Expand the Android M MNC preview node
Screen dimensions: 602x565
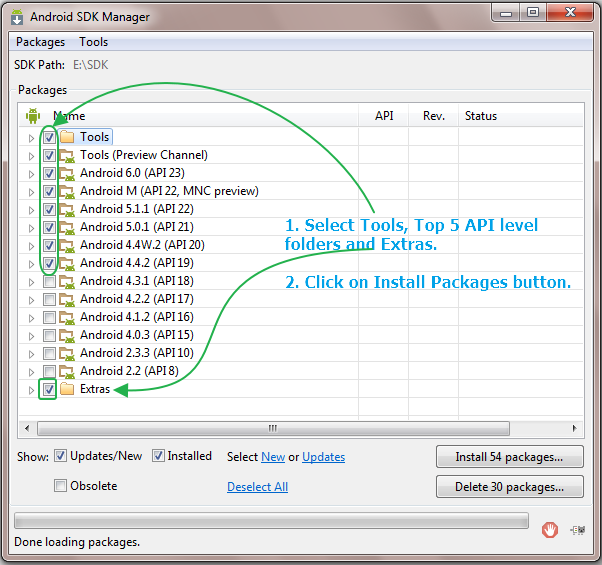(31, 192)
